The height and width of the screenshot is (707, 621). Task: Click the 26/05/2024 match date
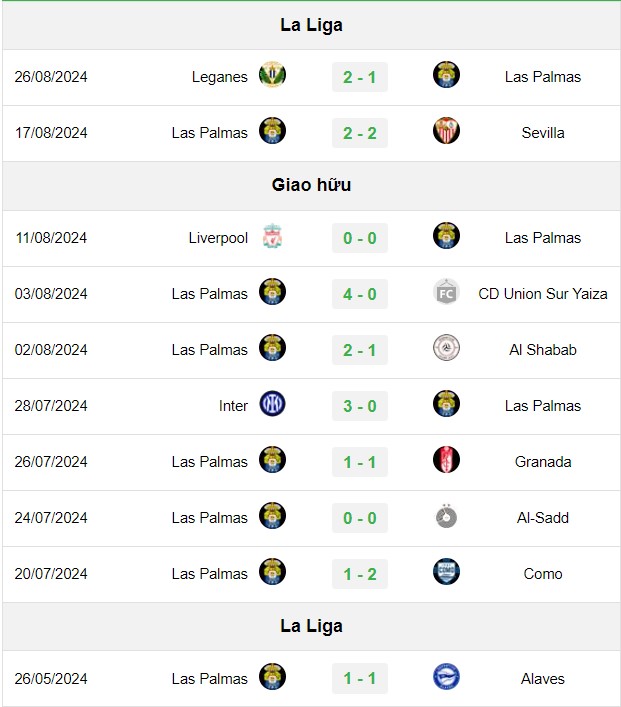51,679
